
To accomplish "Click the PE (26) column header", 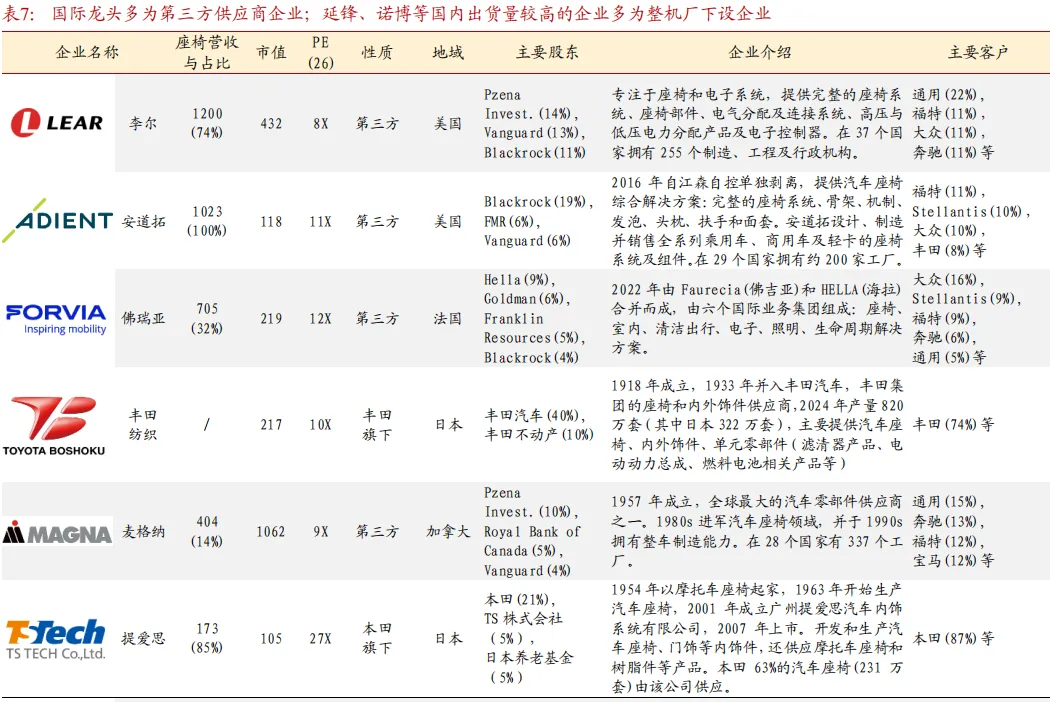I will [x=321, y=52].
